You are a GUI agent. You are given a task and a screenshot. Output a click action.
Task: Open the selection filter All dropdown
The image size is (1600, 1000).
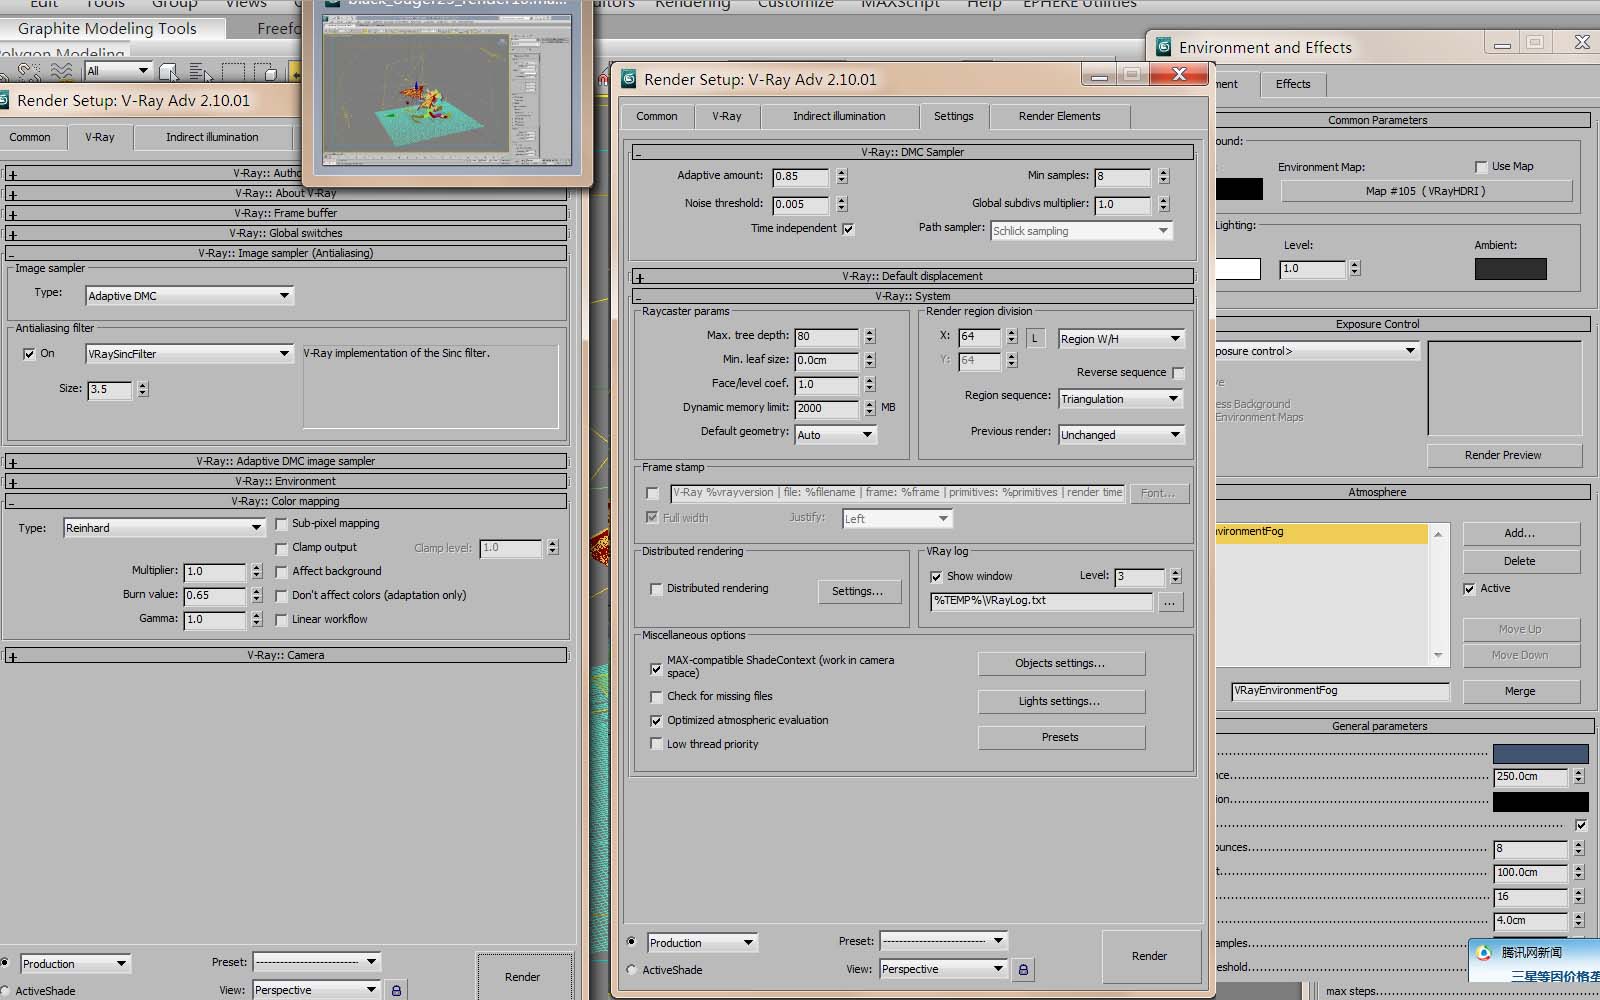click(118, 71)
